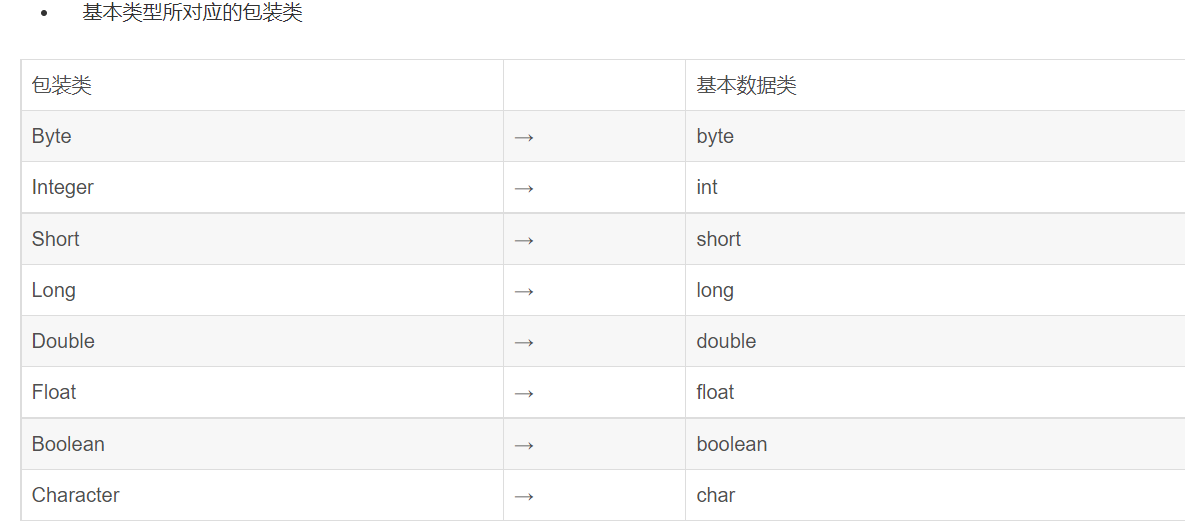Click the arrow in the Integer row

coord(524,189)
